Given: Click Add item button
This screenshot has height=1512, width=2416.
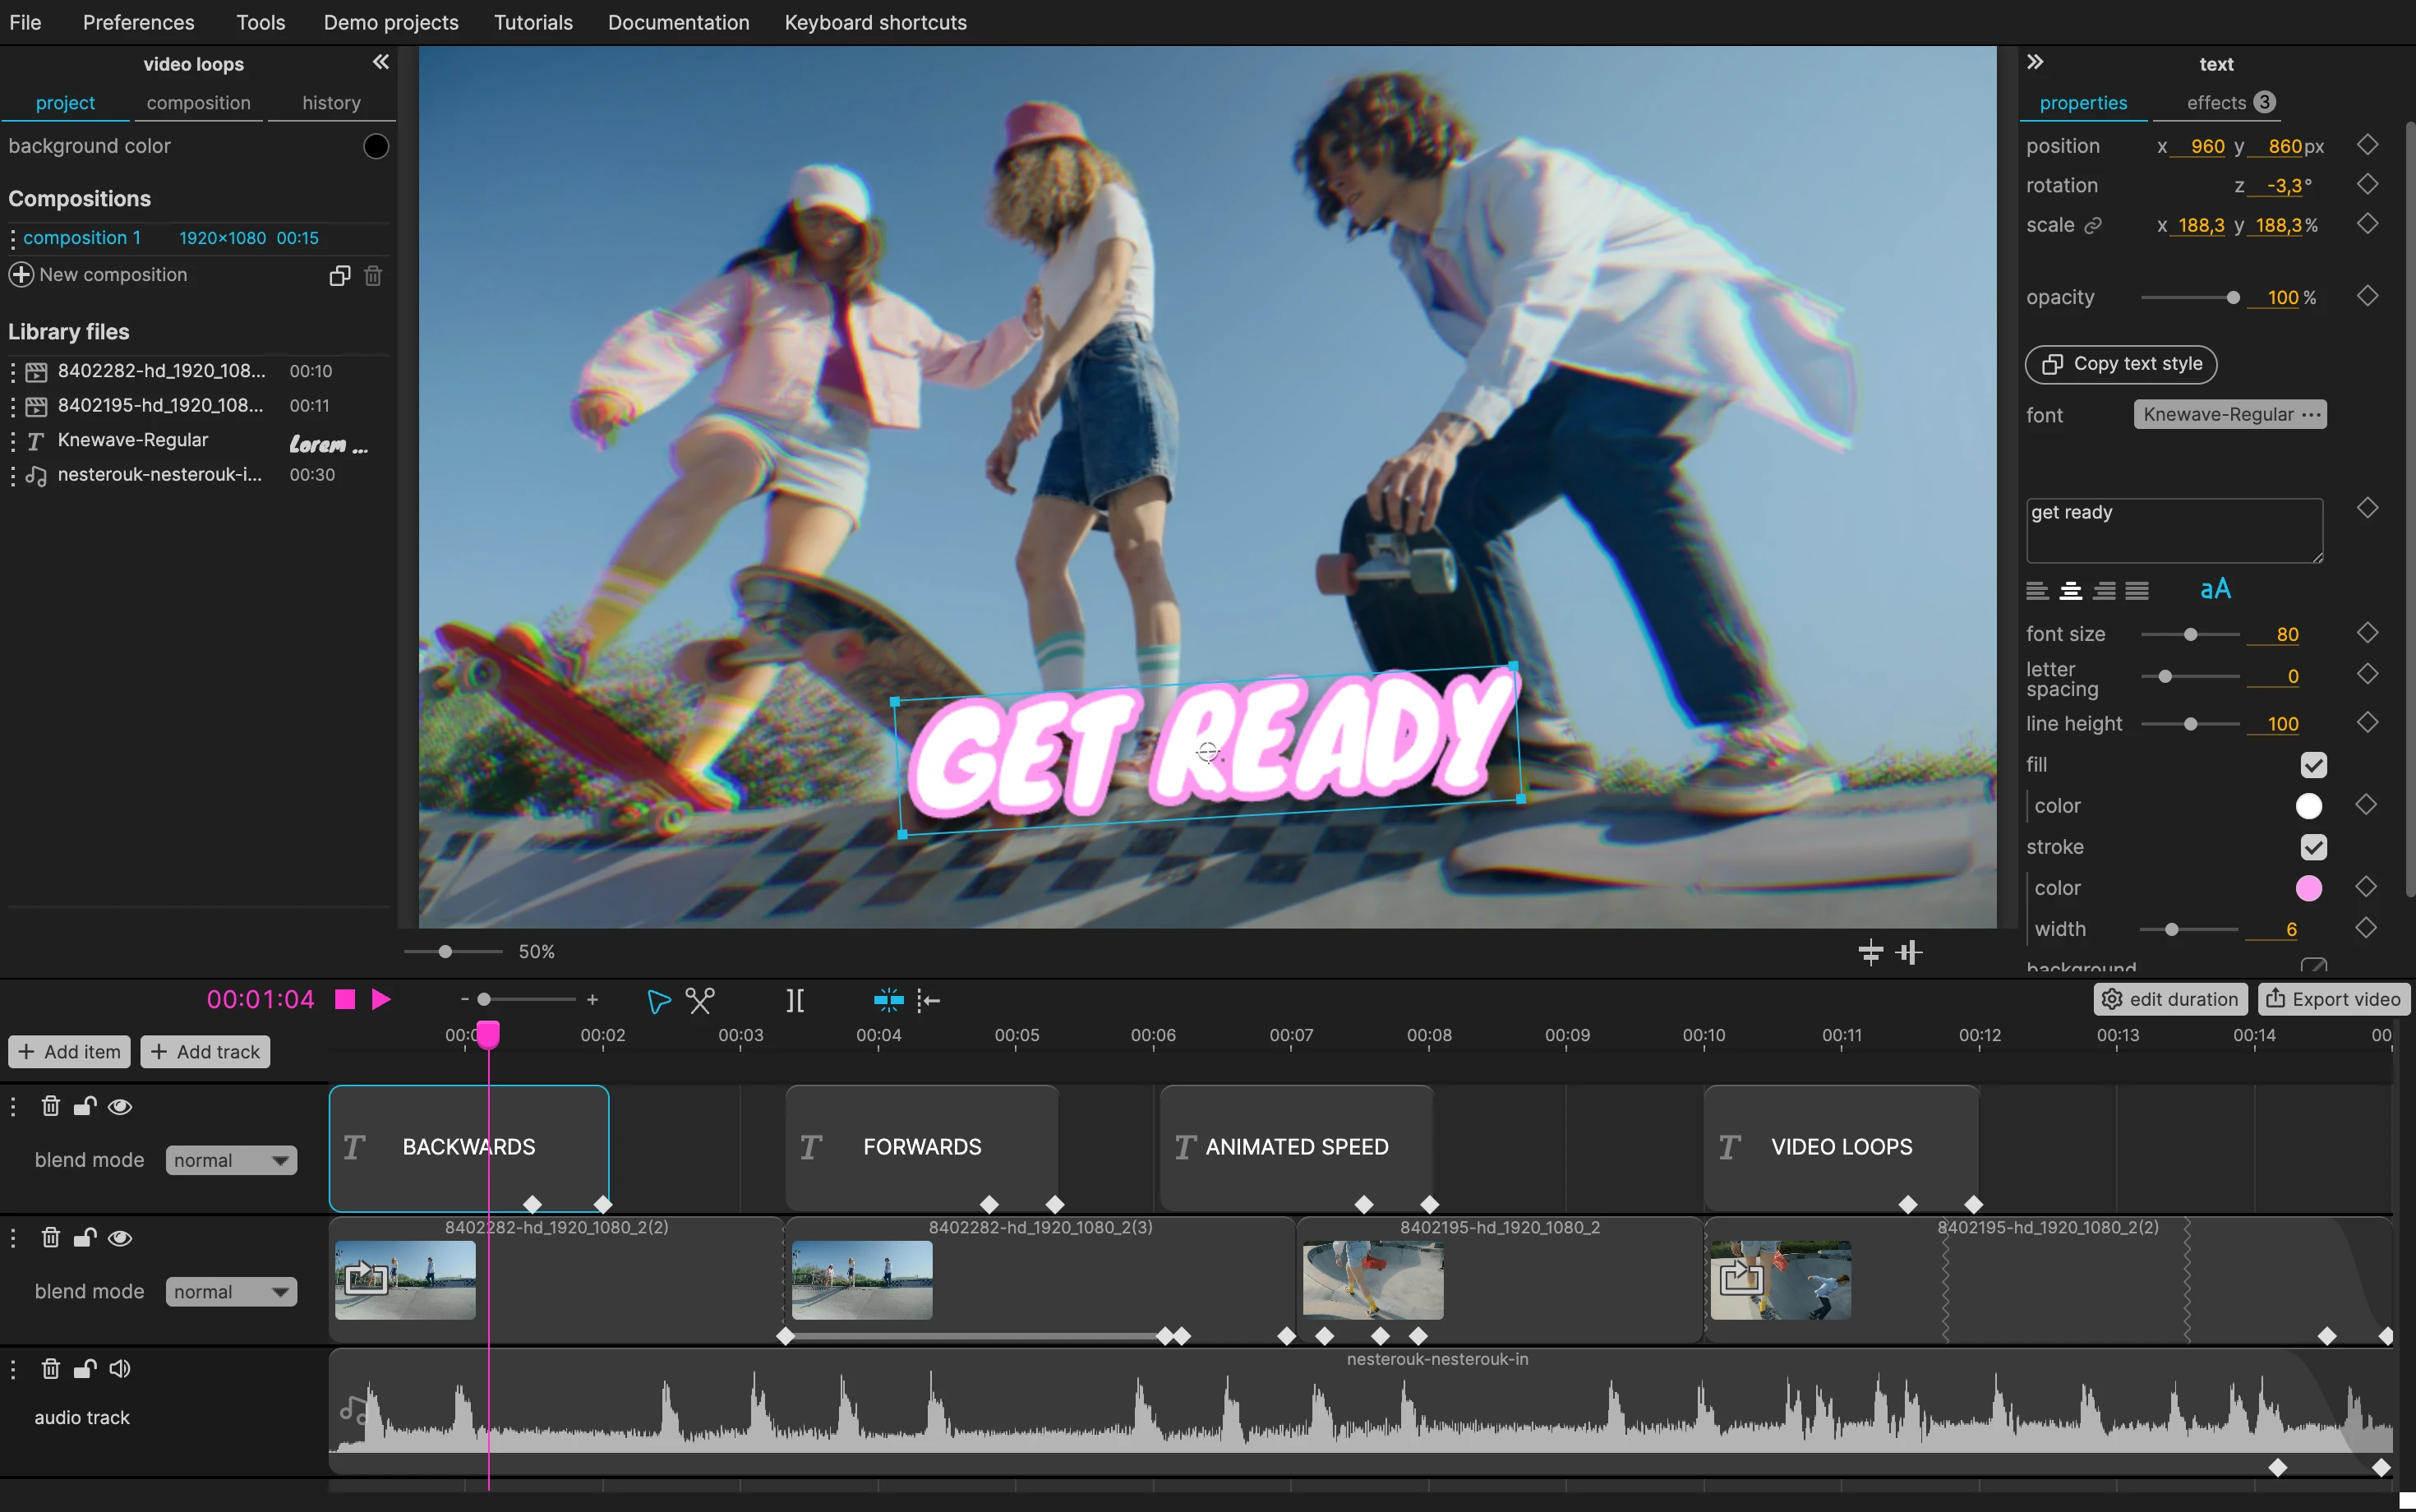Looking at the screenshot, I should [x=69, y=1051].
